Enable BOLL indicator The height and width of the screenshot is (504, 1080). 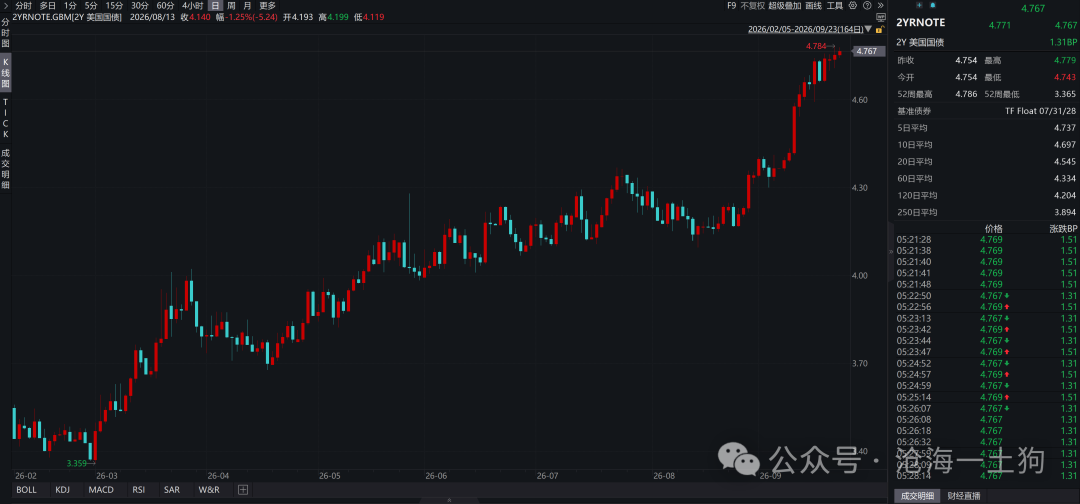click(26, 490)
